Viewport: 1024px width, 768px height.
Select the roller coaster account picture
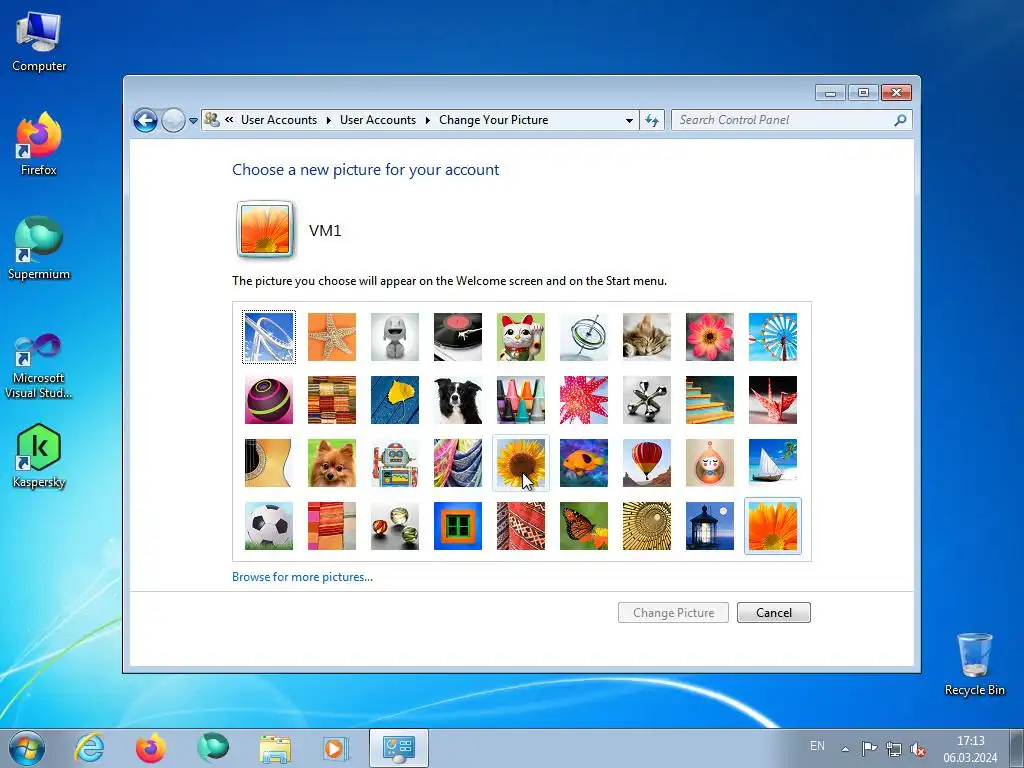(268, 337)
